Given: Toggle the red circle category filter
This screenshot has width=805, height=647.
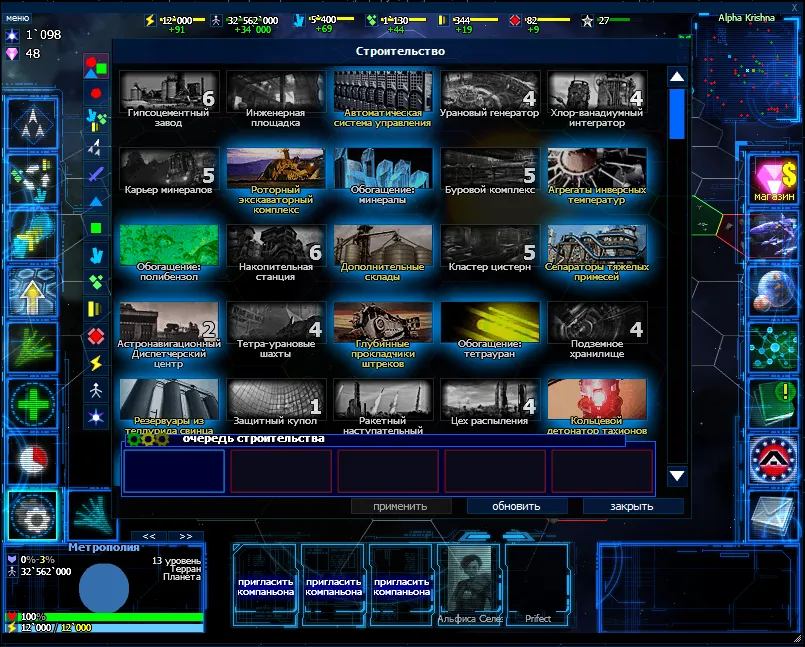Looking at the screenshot, I should (96, 93).
